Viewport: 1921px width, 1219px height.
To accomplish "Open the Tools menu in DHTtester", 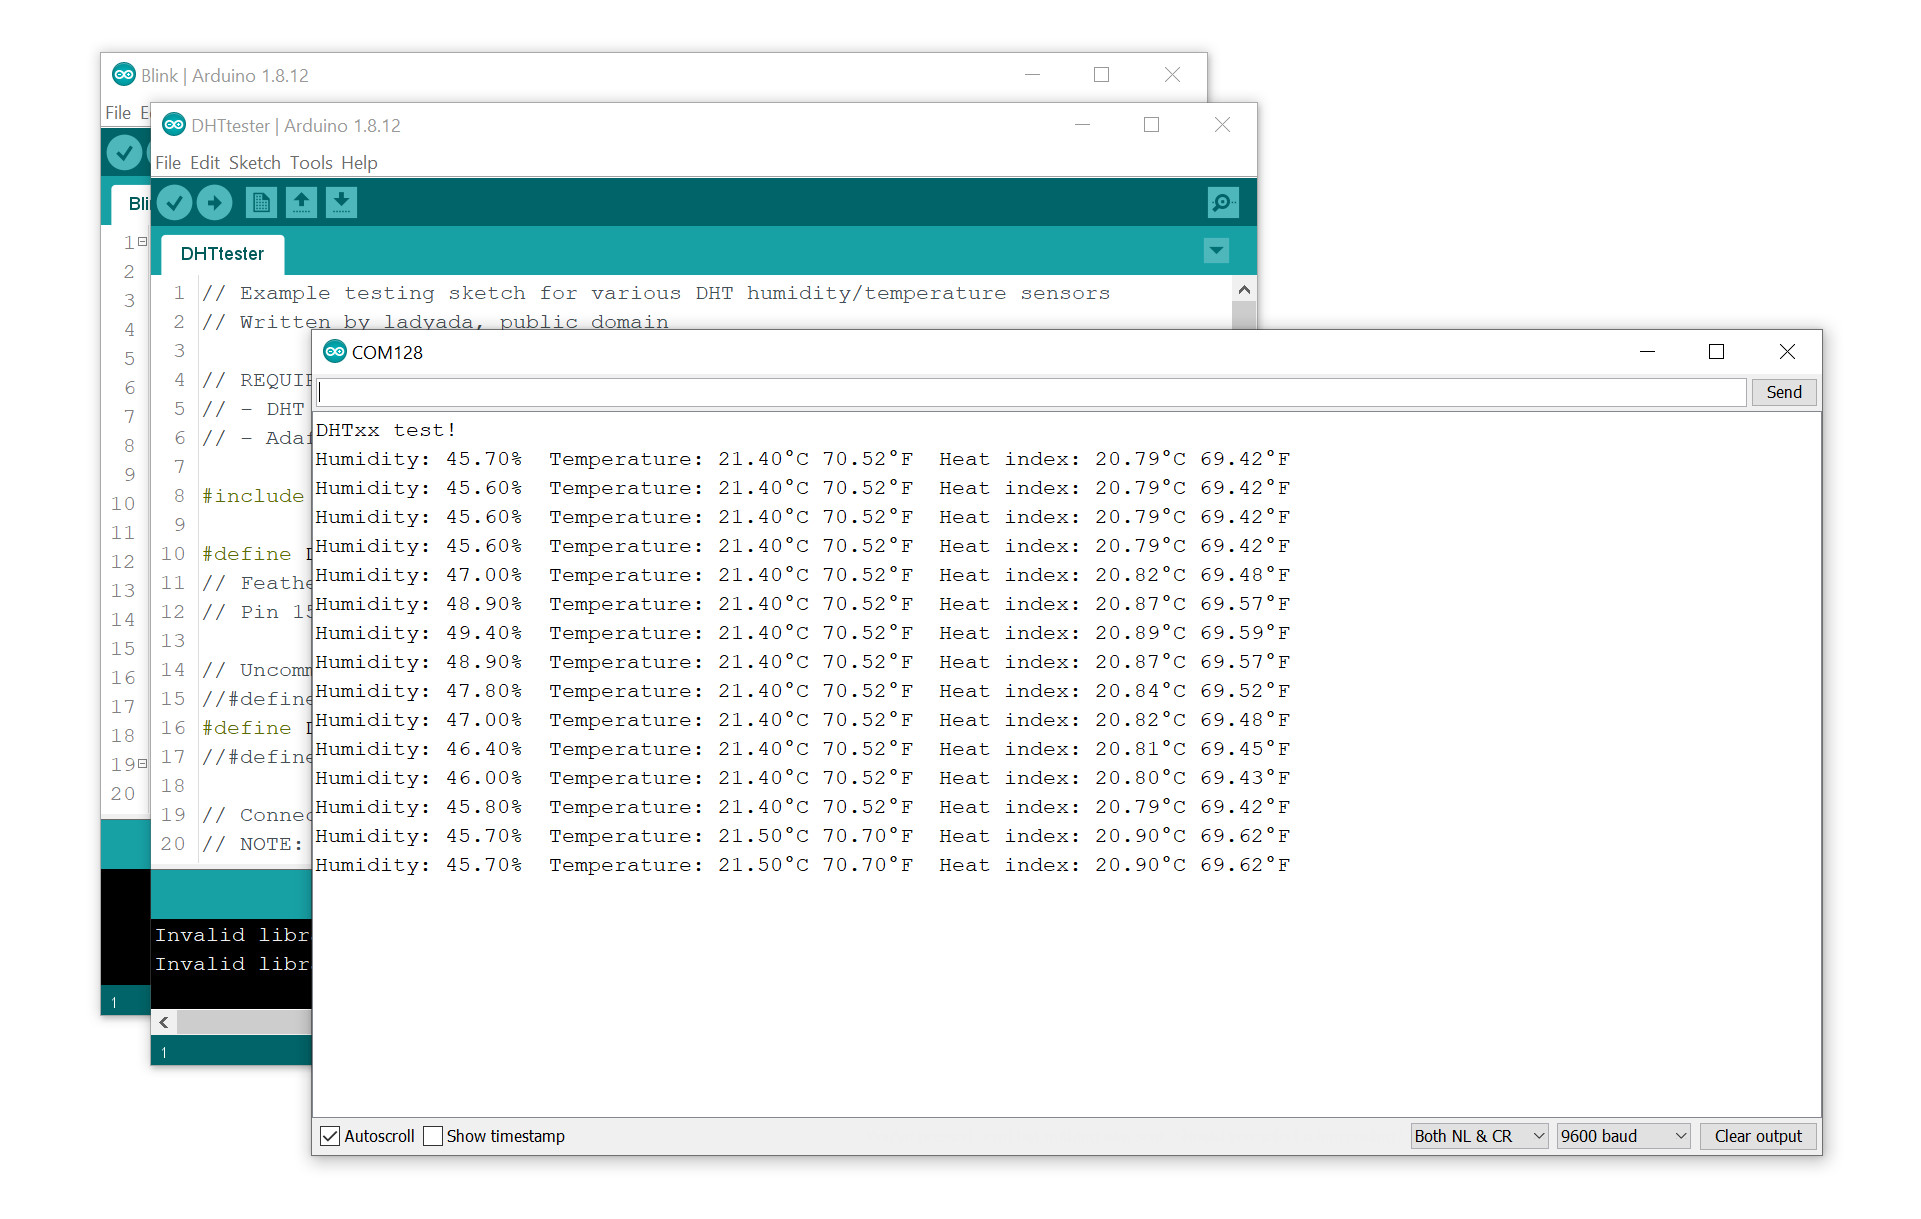I will (311, 163).
